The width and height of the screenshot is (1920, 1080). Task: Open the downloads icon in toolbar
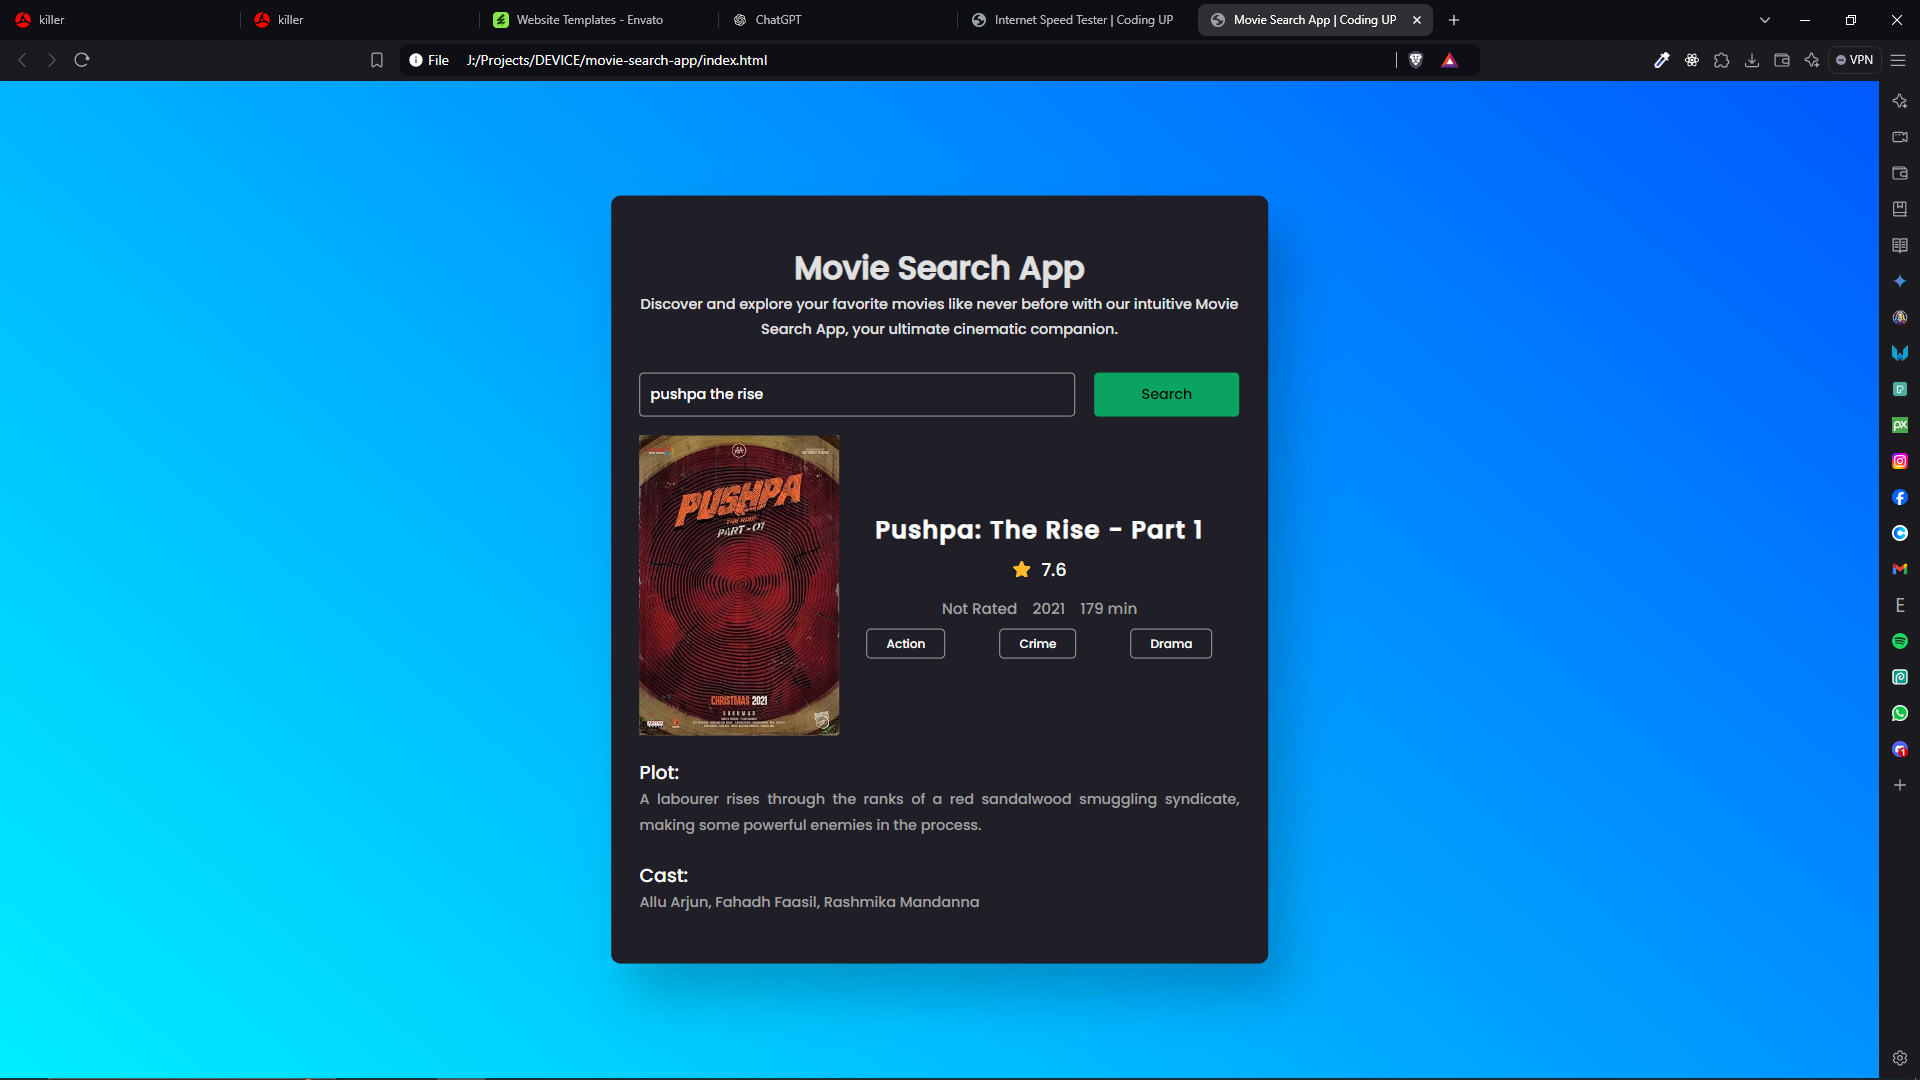point(1752,60)
